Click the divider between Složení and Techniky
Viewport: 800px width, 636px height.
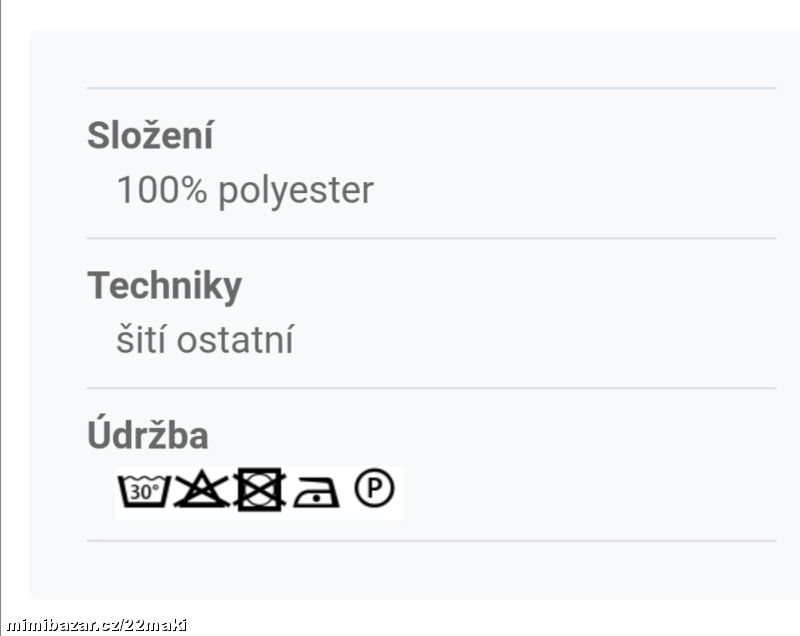coord(431,238)
